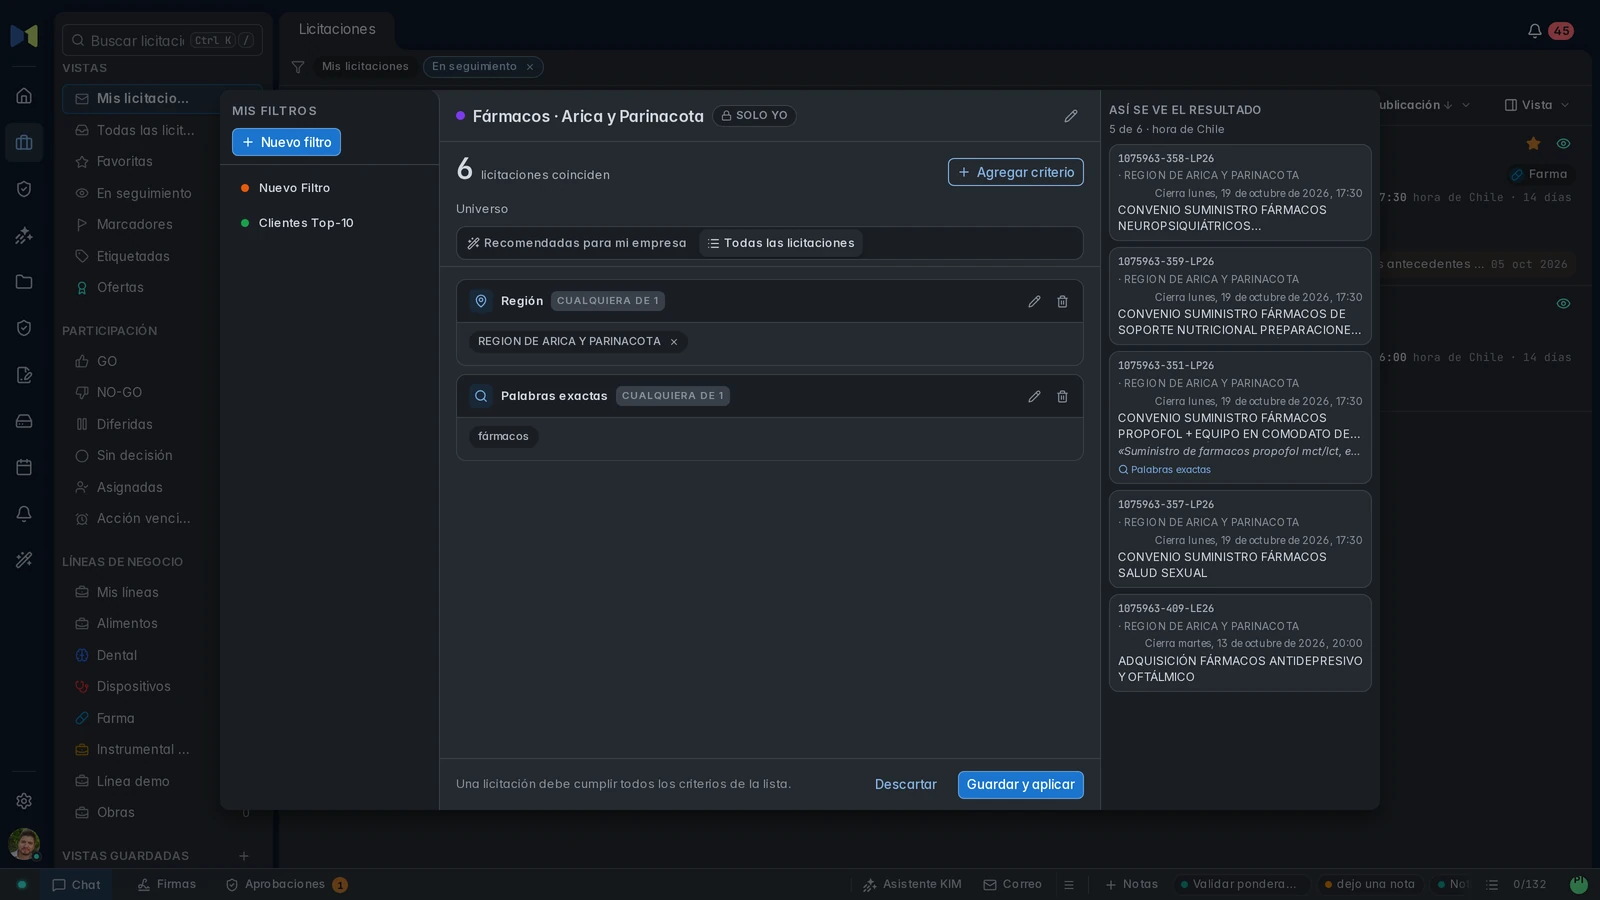Delete the Región criterion using its trash icon

1062,301
